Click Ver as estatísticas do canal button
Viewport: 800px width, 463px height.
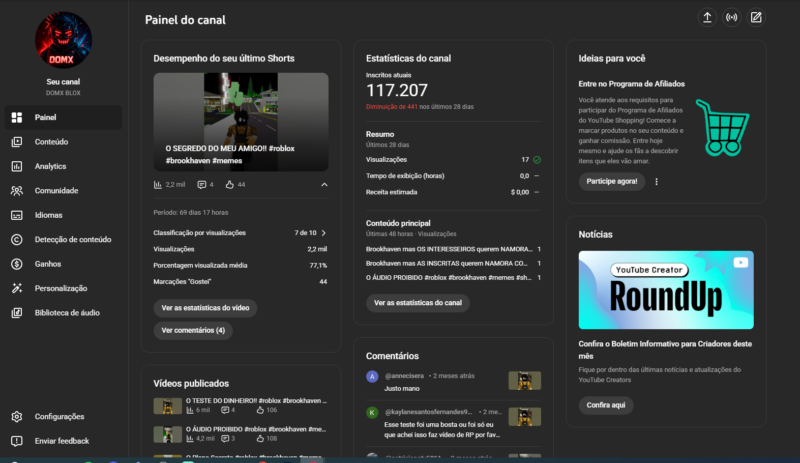tap(417, 302)
